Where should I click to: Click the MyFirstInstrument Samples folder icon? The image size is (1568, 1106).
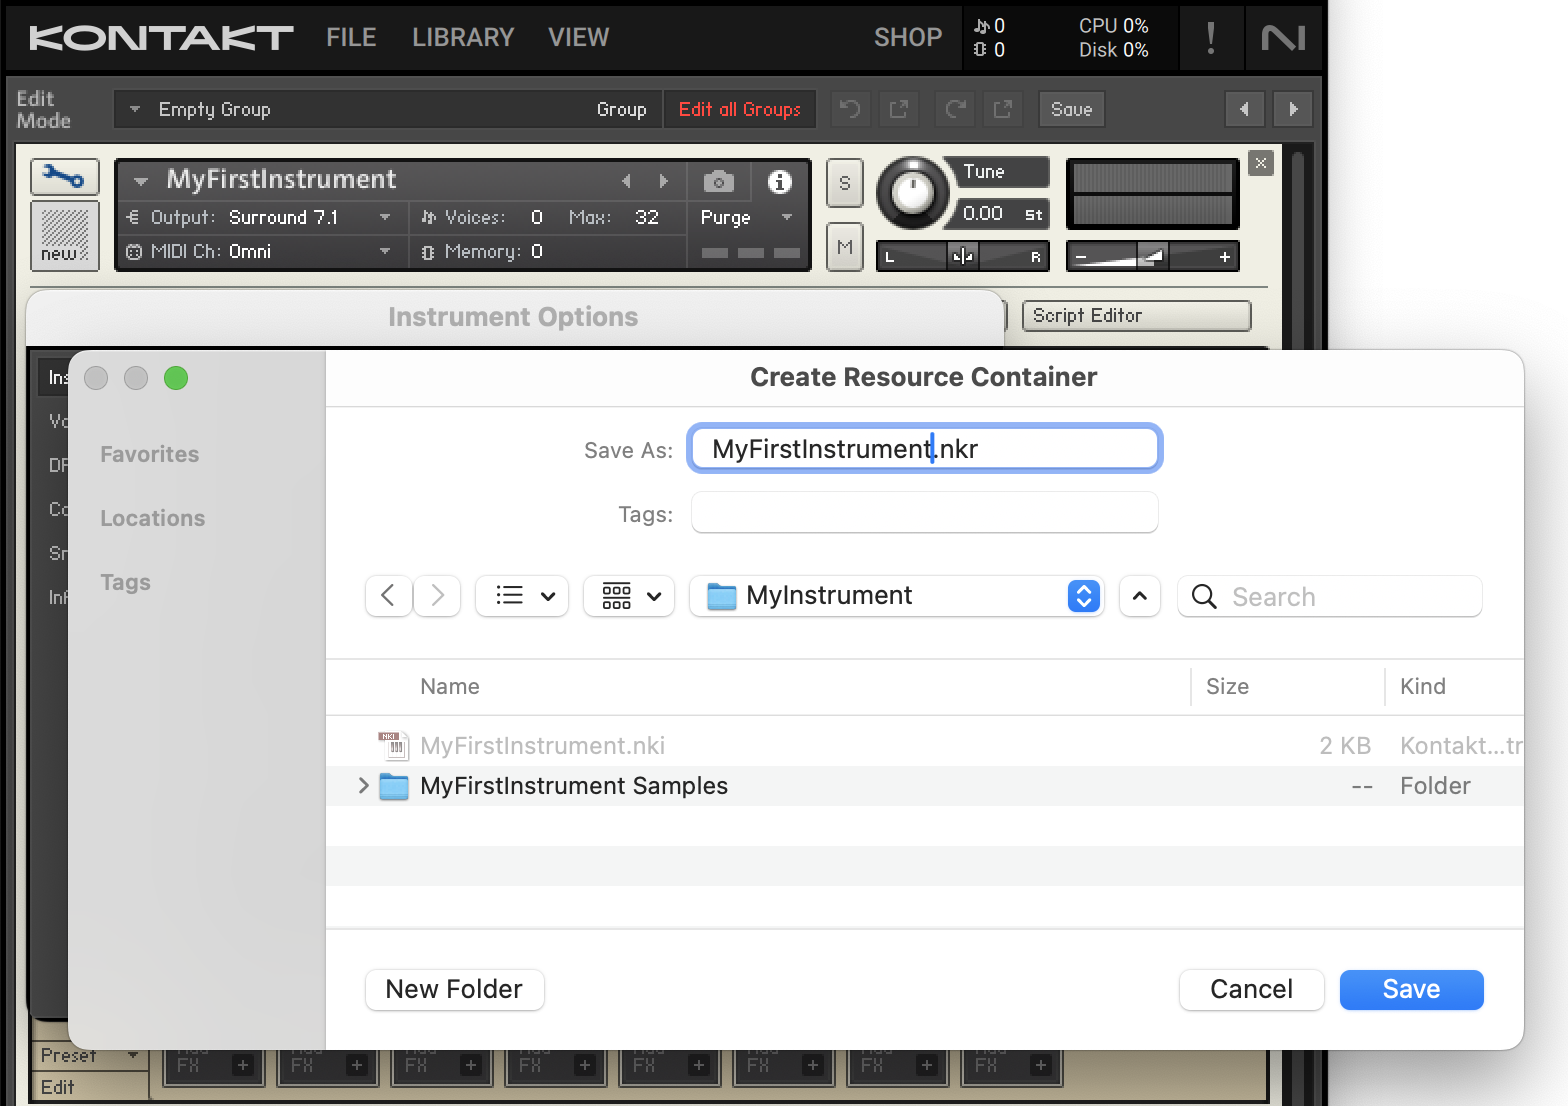394,786
